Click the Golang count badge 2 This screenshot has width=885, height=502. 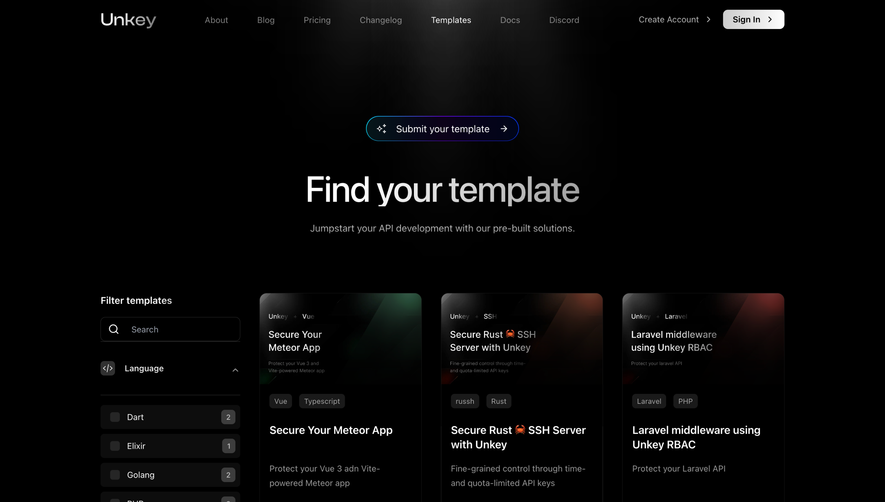pos(228,475)
